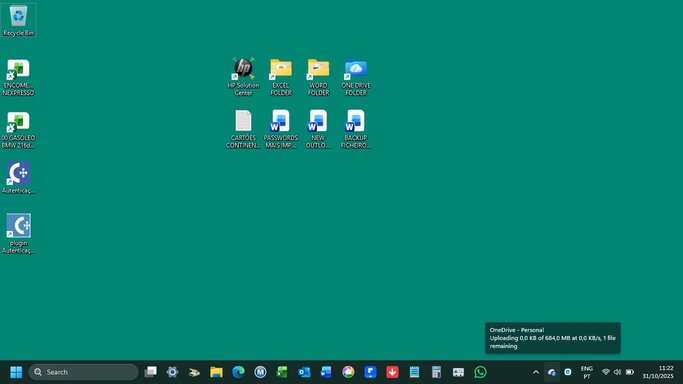
Task: Open the blue square app on the taskbar
Action: [x=370, y=372]
